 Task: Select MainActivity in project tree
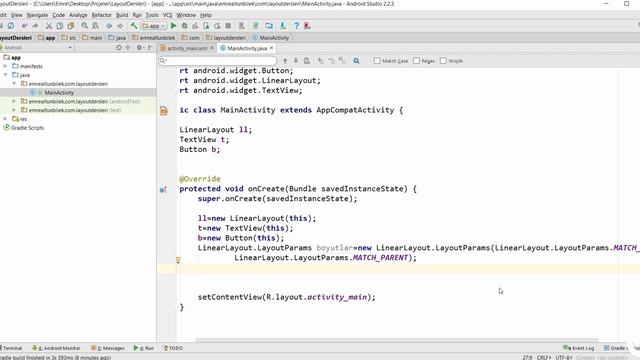(x=59, y=93)
